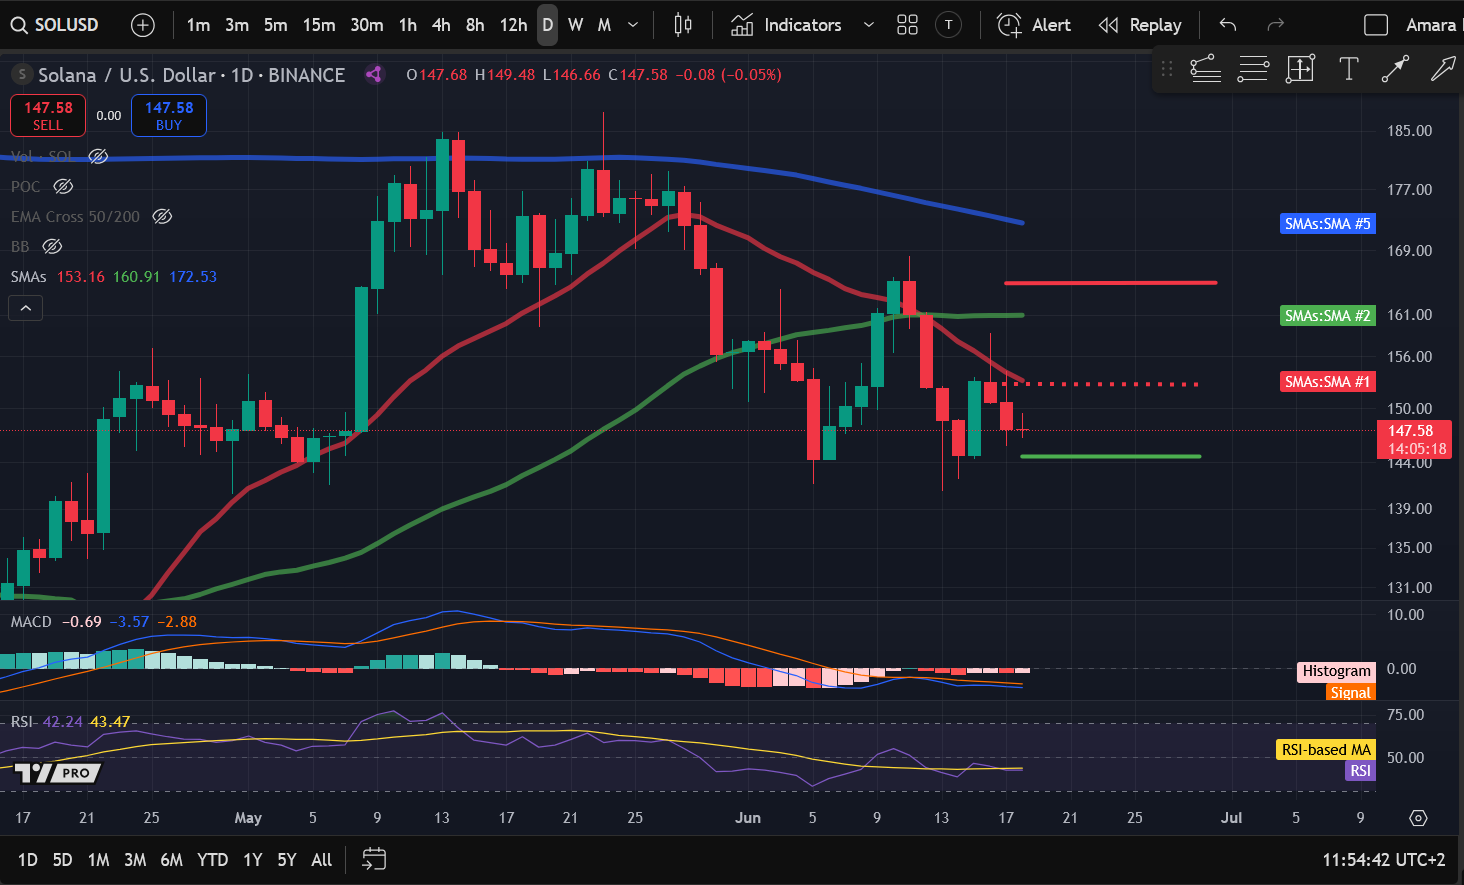Click the RSI-based MA axis label
Screen dimensions: 1464x885
1327,750
